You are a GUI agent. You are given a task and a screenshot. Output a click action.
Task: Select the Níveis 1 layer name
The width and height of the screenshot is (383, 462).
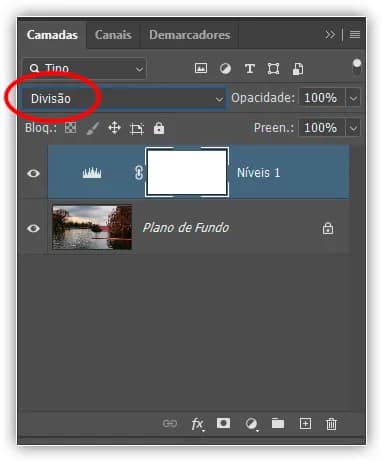(x=258, y=173)
